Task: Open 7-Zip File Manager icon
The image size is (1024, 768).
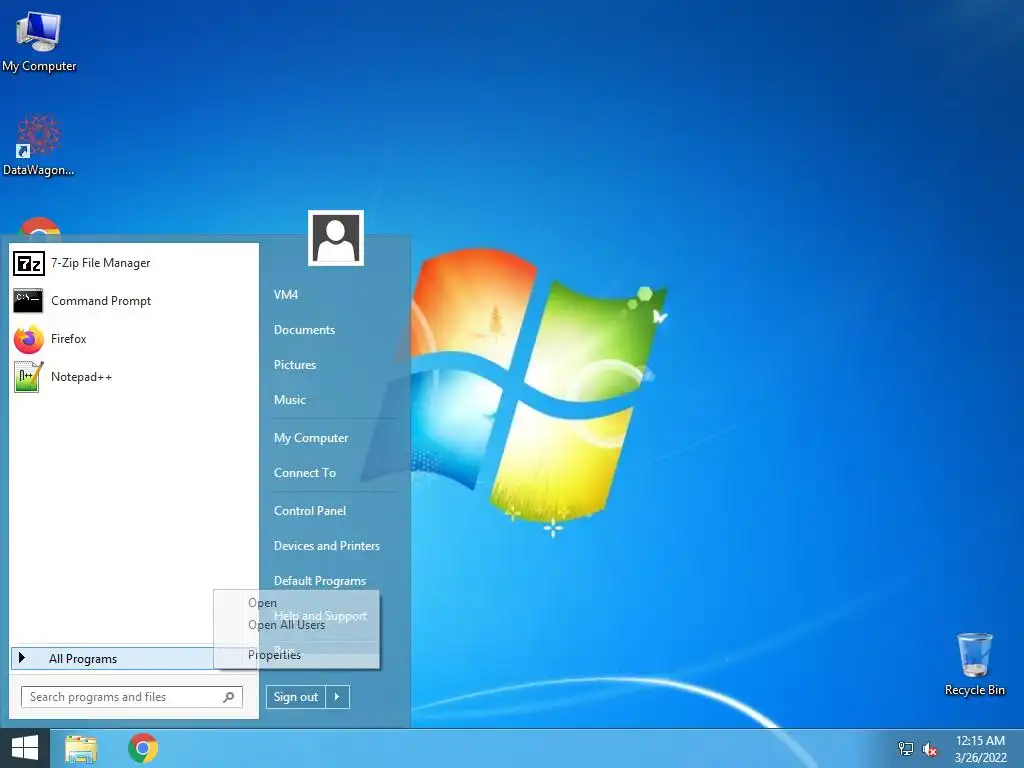Action: pos(29,263)
